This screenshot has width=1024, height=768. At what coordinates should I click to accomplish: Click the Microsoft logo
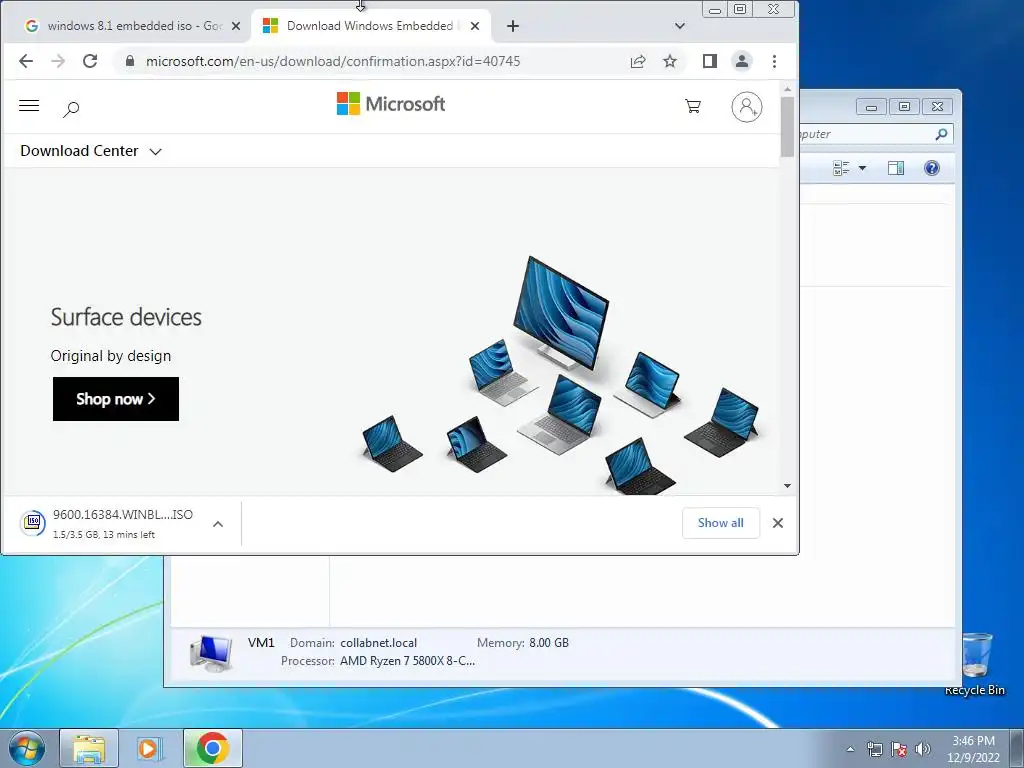click(391, 104)
